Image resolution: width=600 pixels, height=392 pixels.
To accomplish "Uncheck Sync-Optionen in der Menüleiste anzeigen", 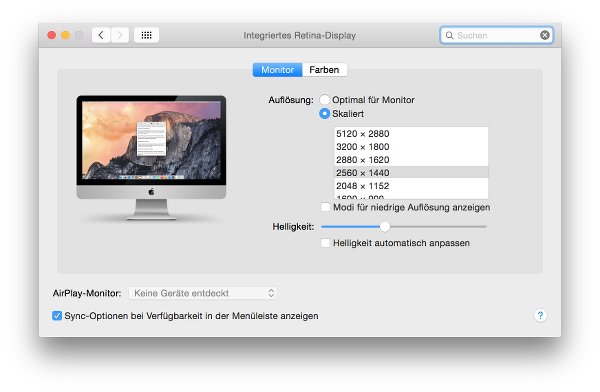I will (x=57, y=316).
